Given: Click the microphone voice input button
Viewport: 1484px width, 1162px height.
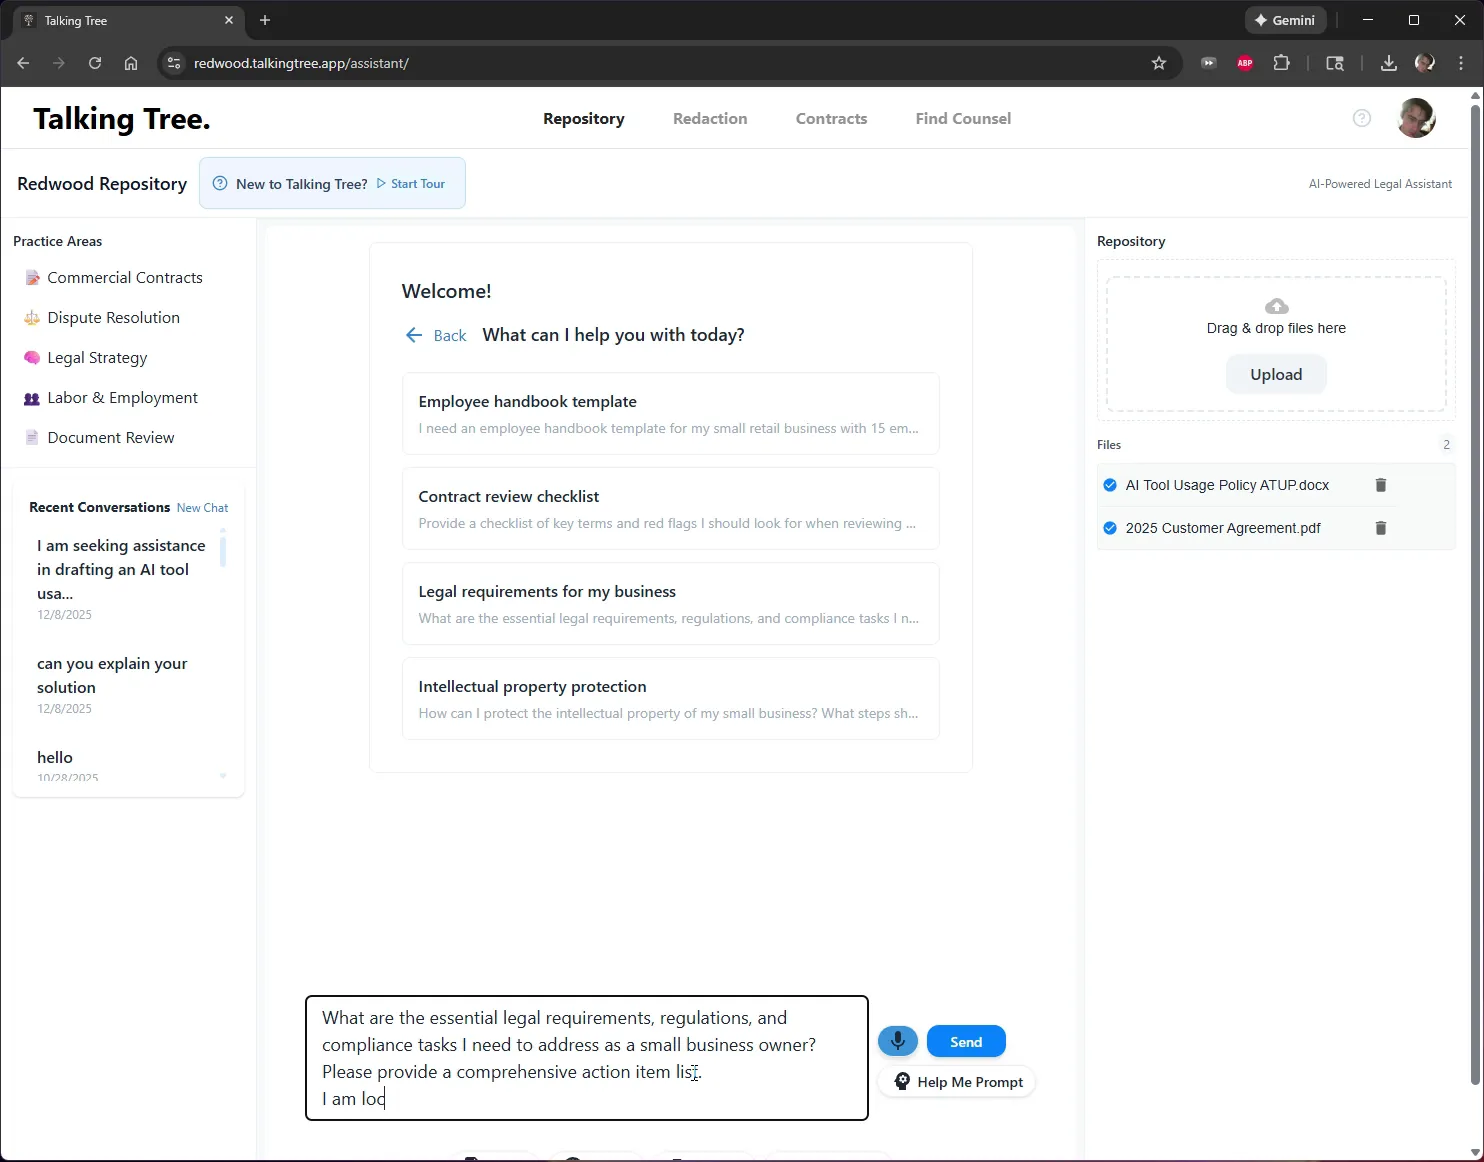Looking at the screenshot, I should click(898, 1041).
